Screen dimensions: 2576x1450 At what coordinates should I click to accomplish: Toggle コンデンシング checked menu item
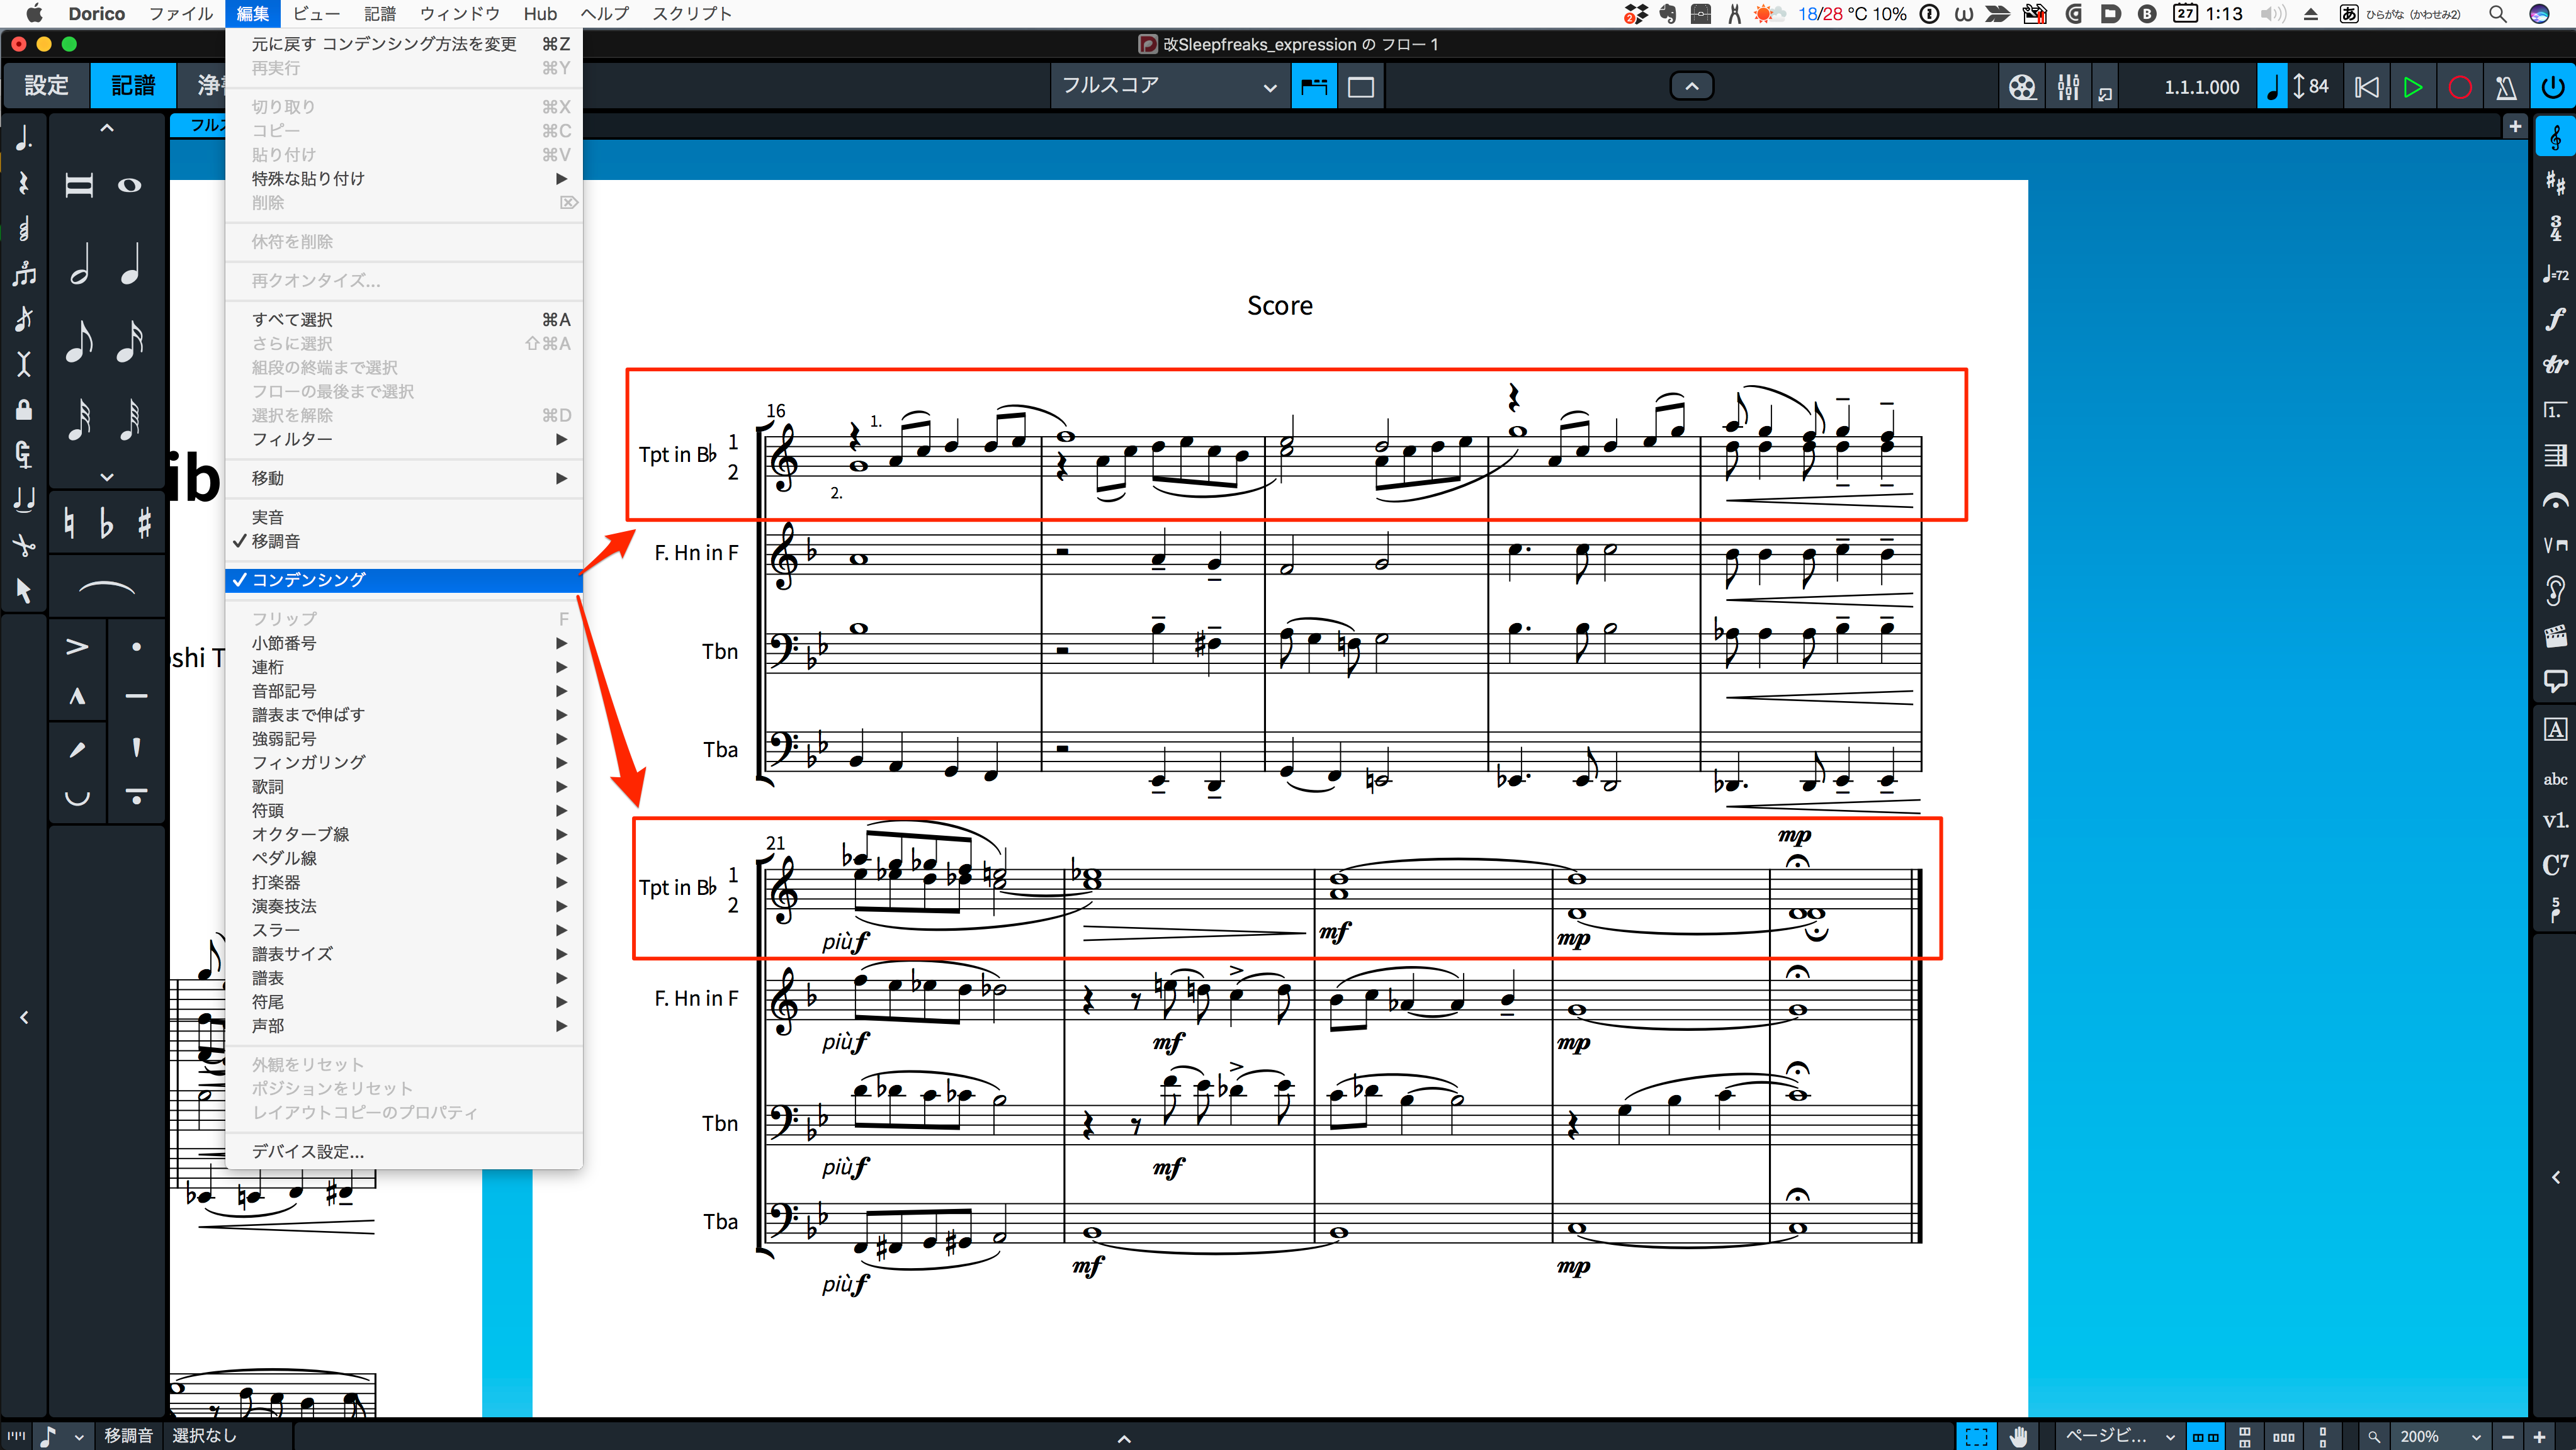[x=404, y=580]
